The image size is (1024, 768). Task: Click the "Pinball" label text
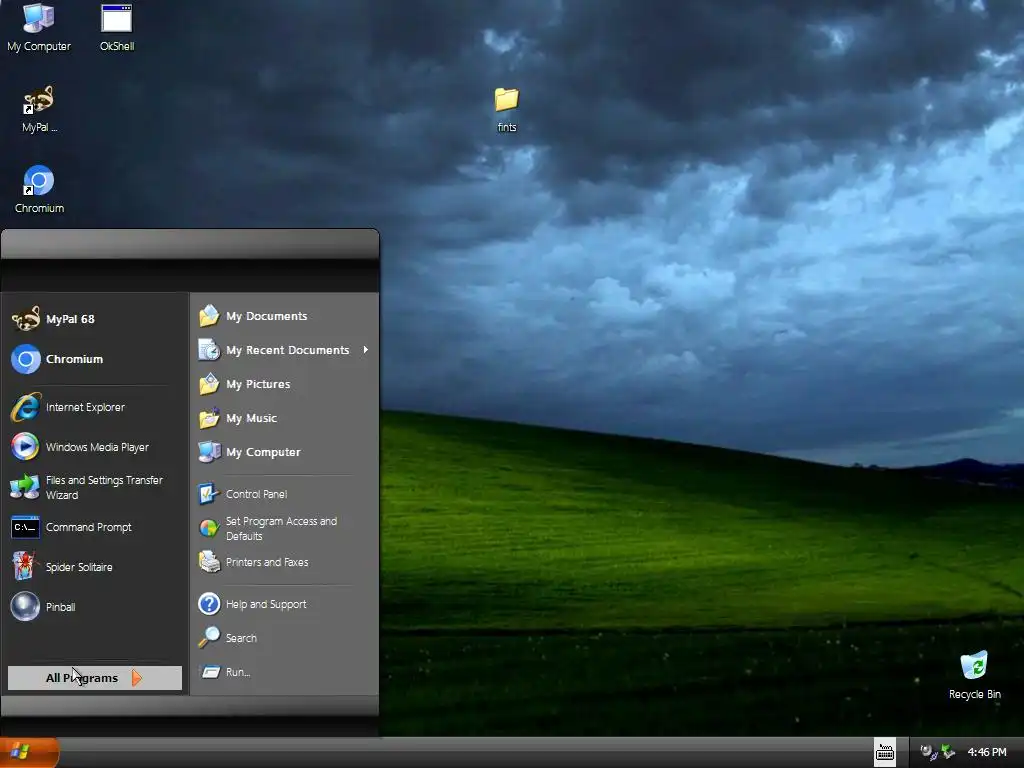(61, 607)
